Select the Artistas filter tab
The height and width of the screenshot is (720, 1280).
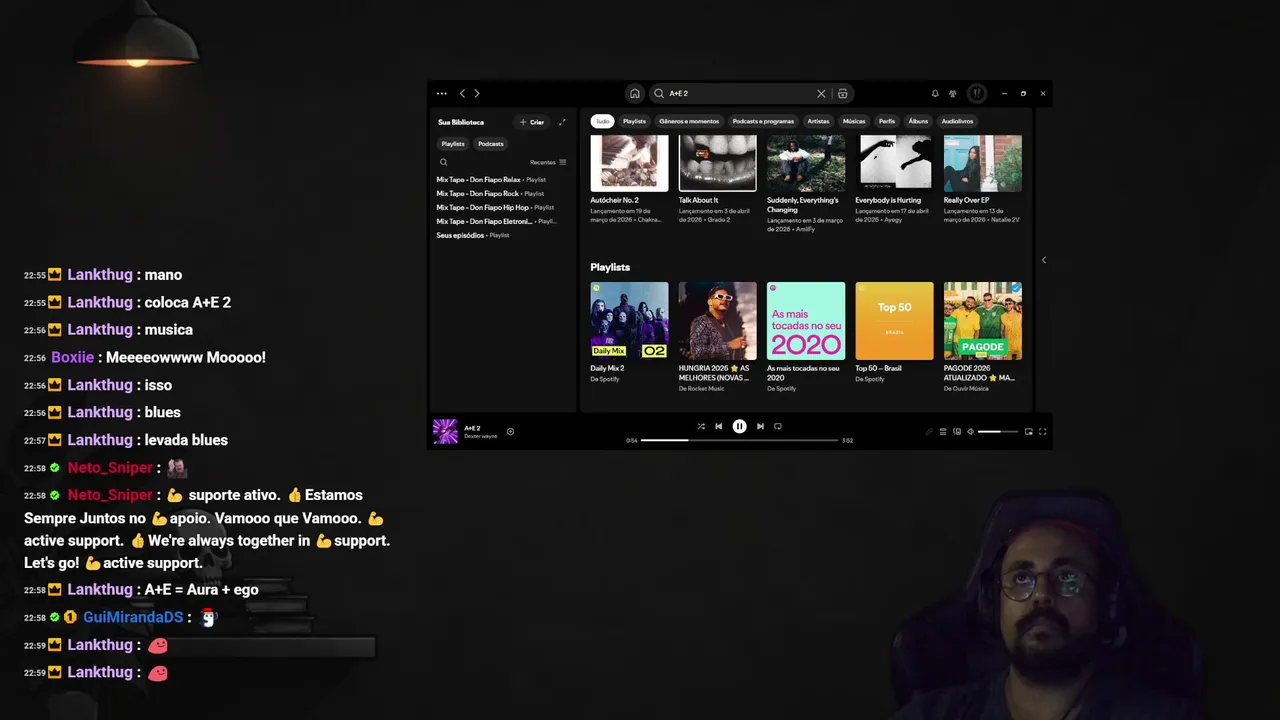coord(818,121)
